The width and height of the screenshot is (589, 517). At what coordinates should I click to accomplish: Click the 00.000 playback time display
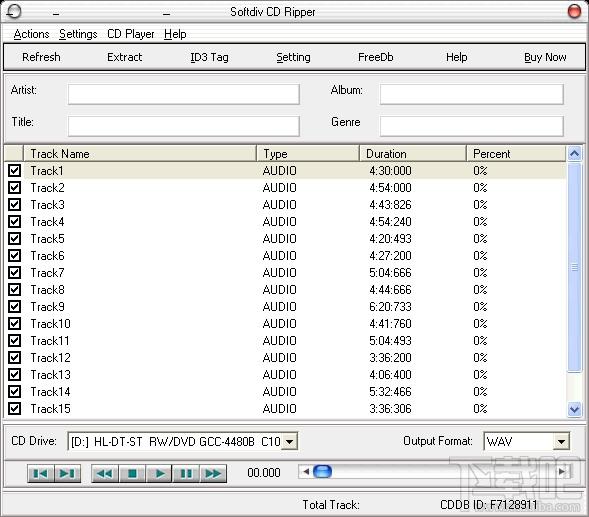pyautogui.click(x=264, y=473)
